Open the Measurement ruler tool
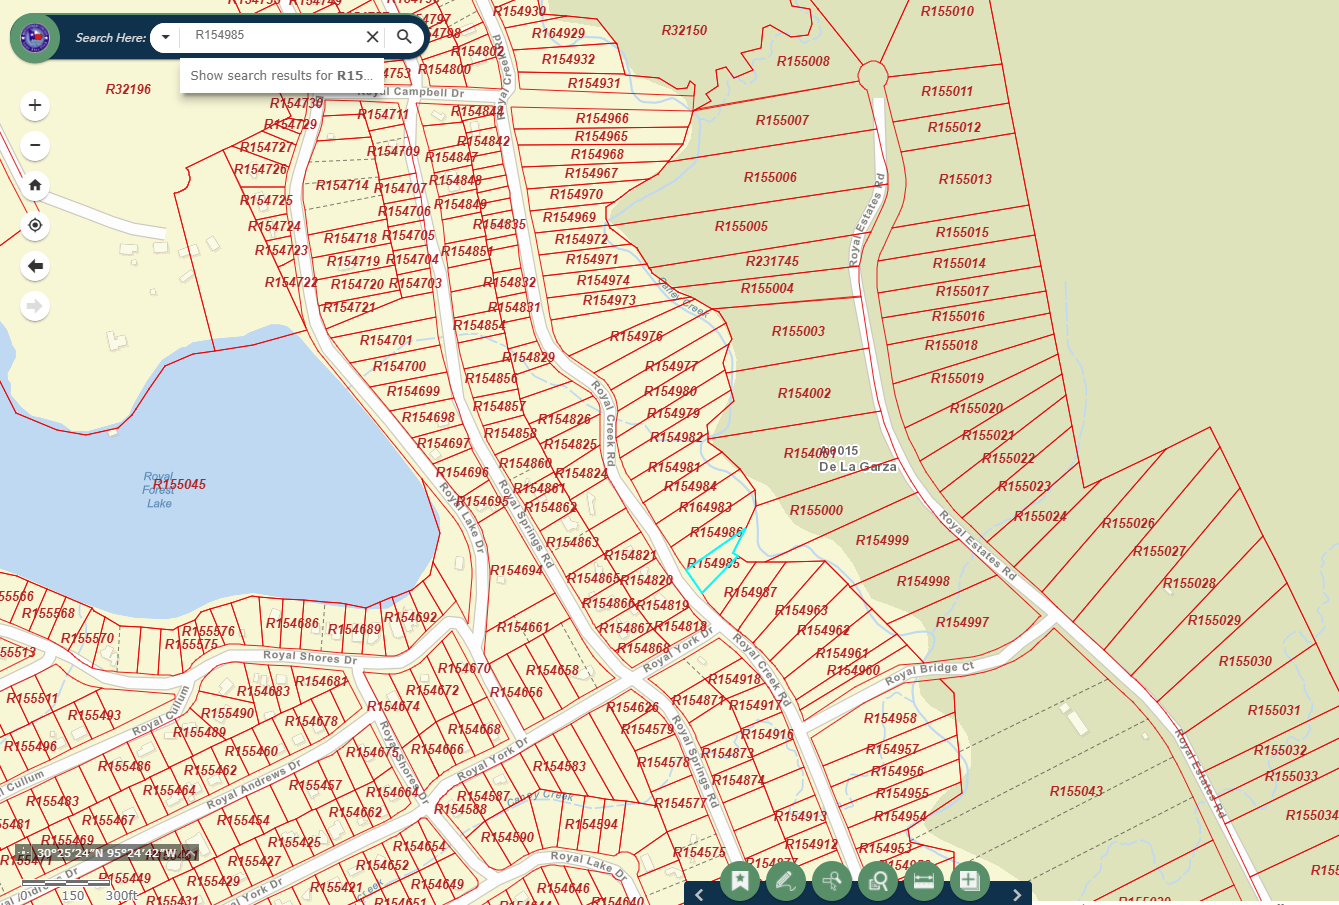 tap(923, 881)
